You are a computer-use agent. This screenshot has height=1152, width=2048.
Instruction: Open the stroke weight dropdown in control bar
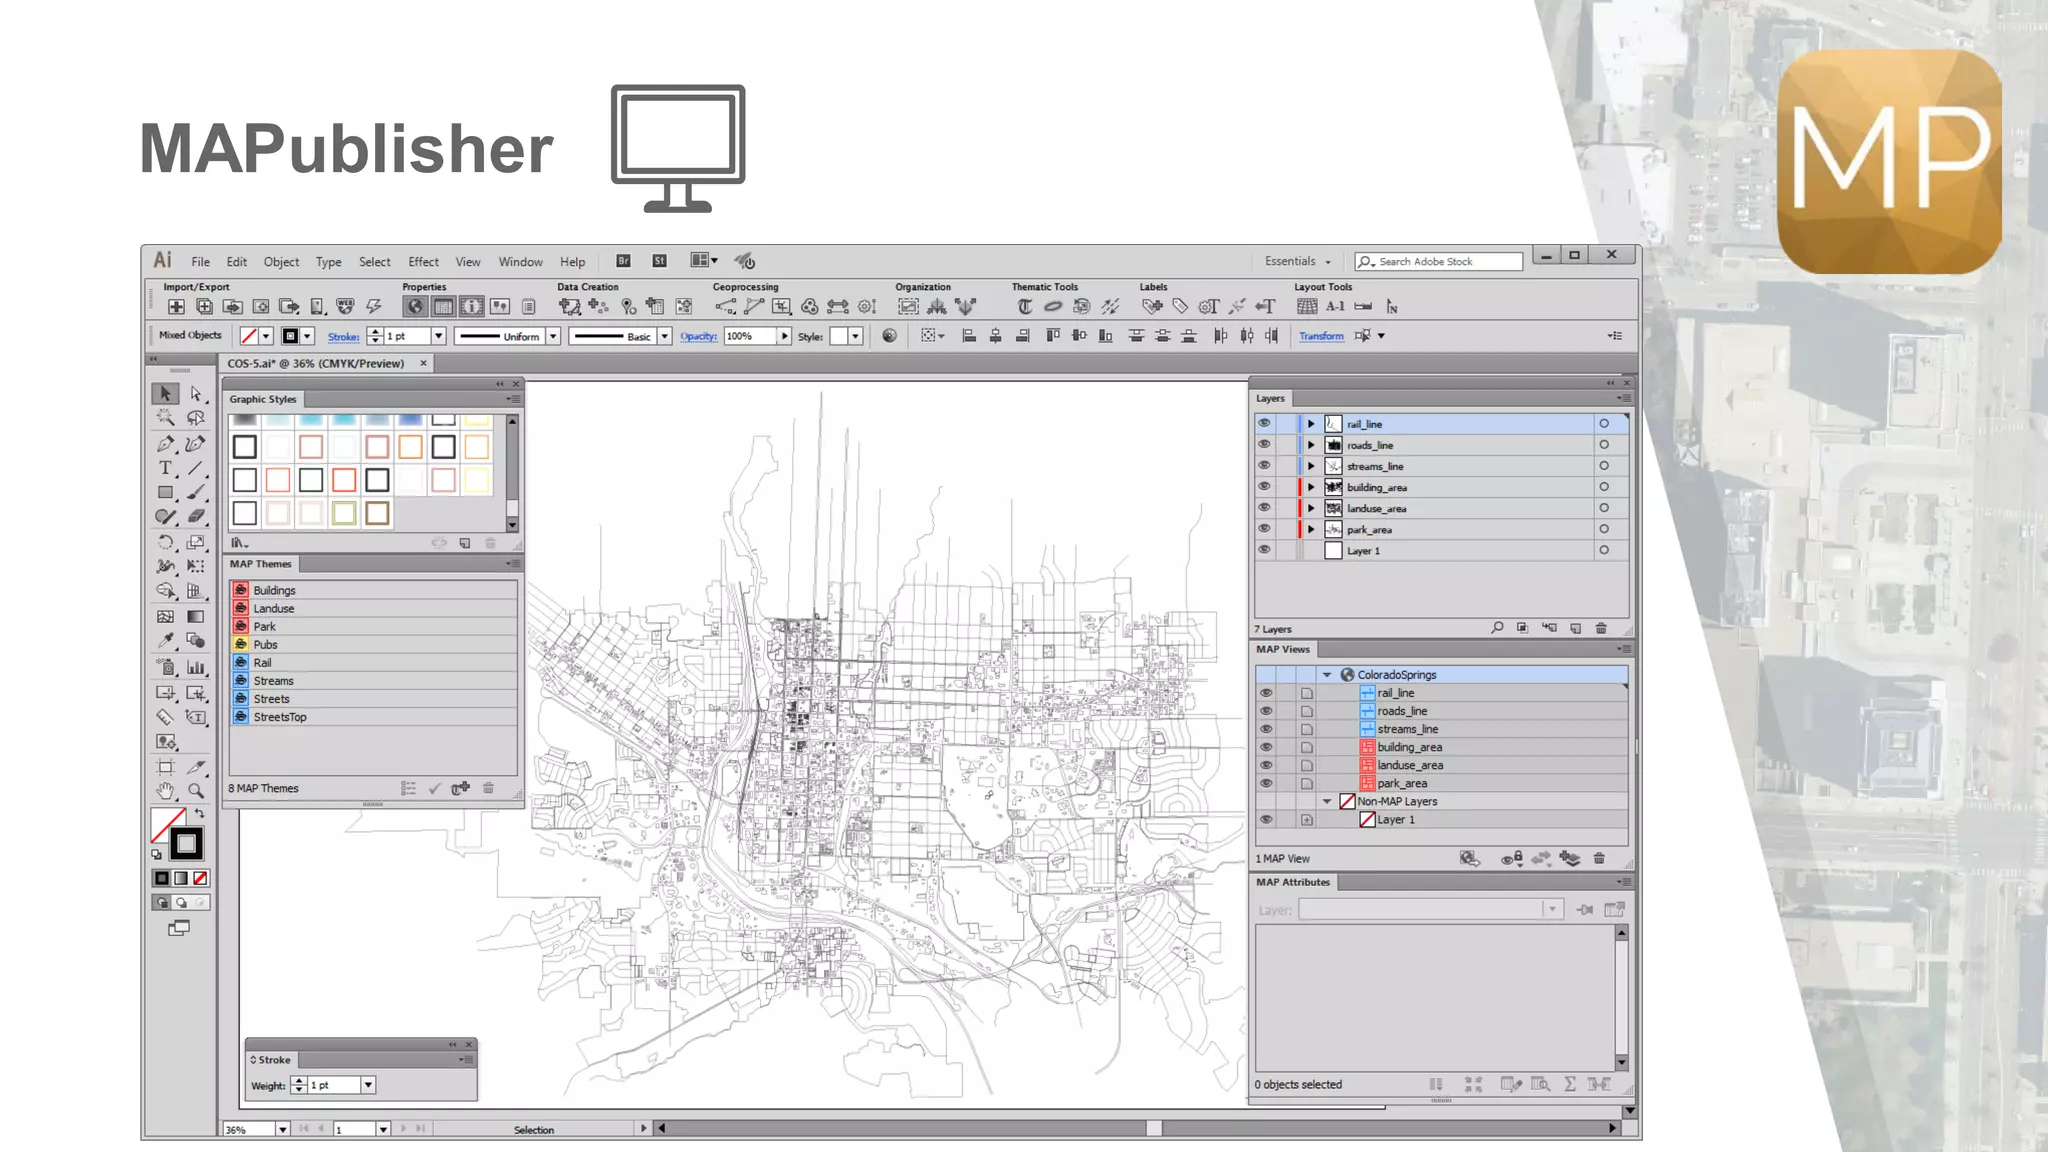[x=438, y=336]
